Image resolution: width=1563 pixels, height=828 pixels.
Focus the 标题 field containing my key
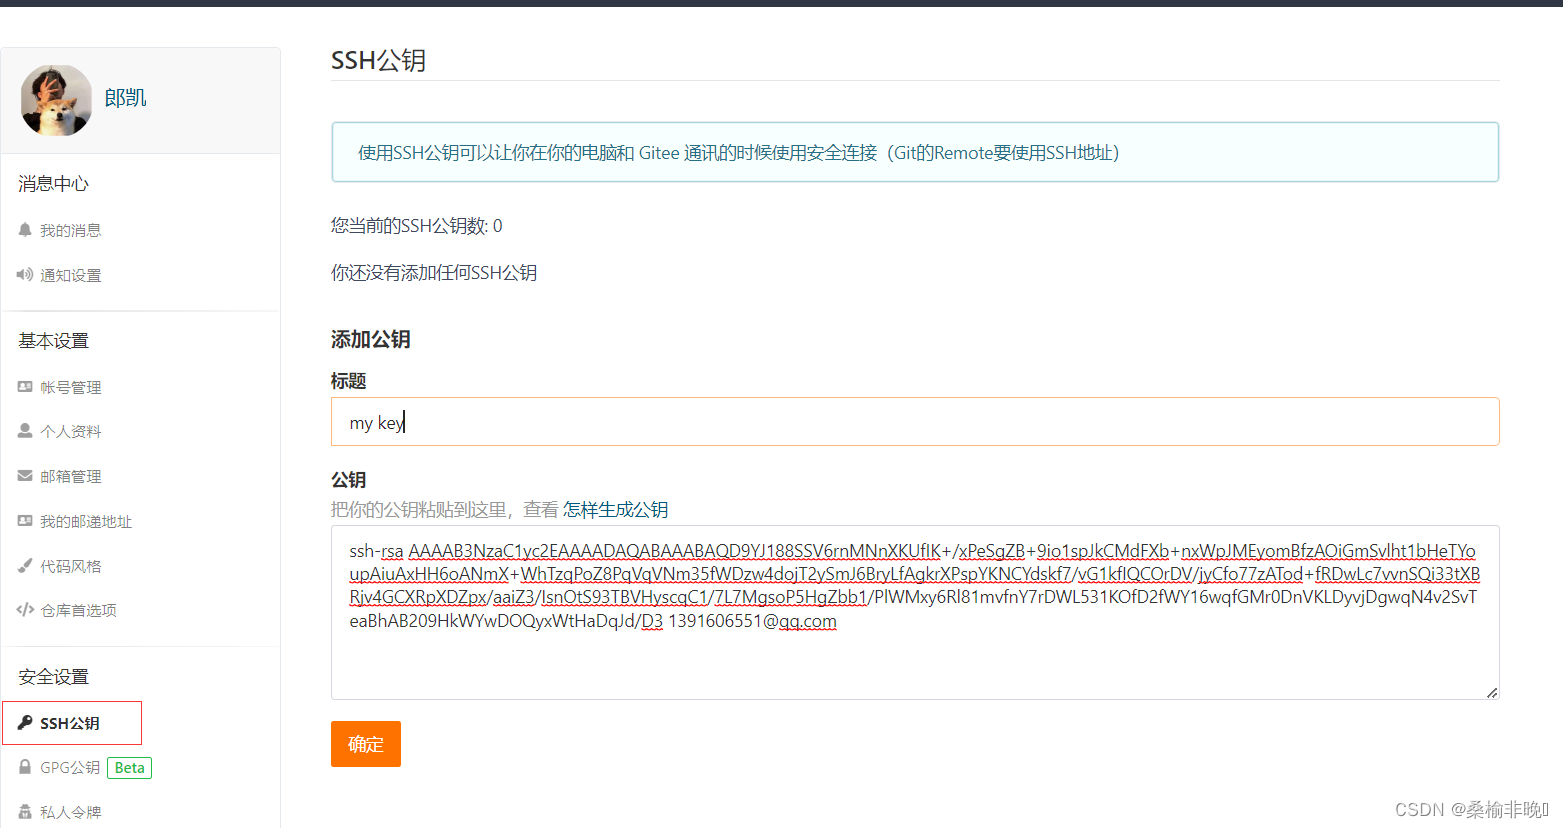[x=915, y=422]
